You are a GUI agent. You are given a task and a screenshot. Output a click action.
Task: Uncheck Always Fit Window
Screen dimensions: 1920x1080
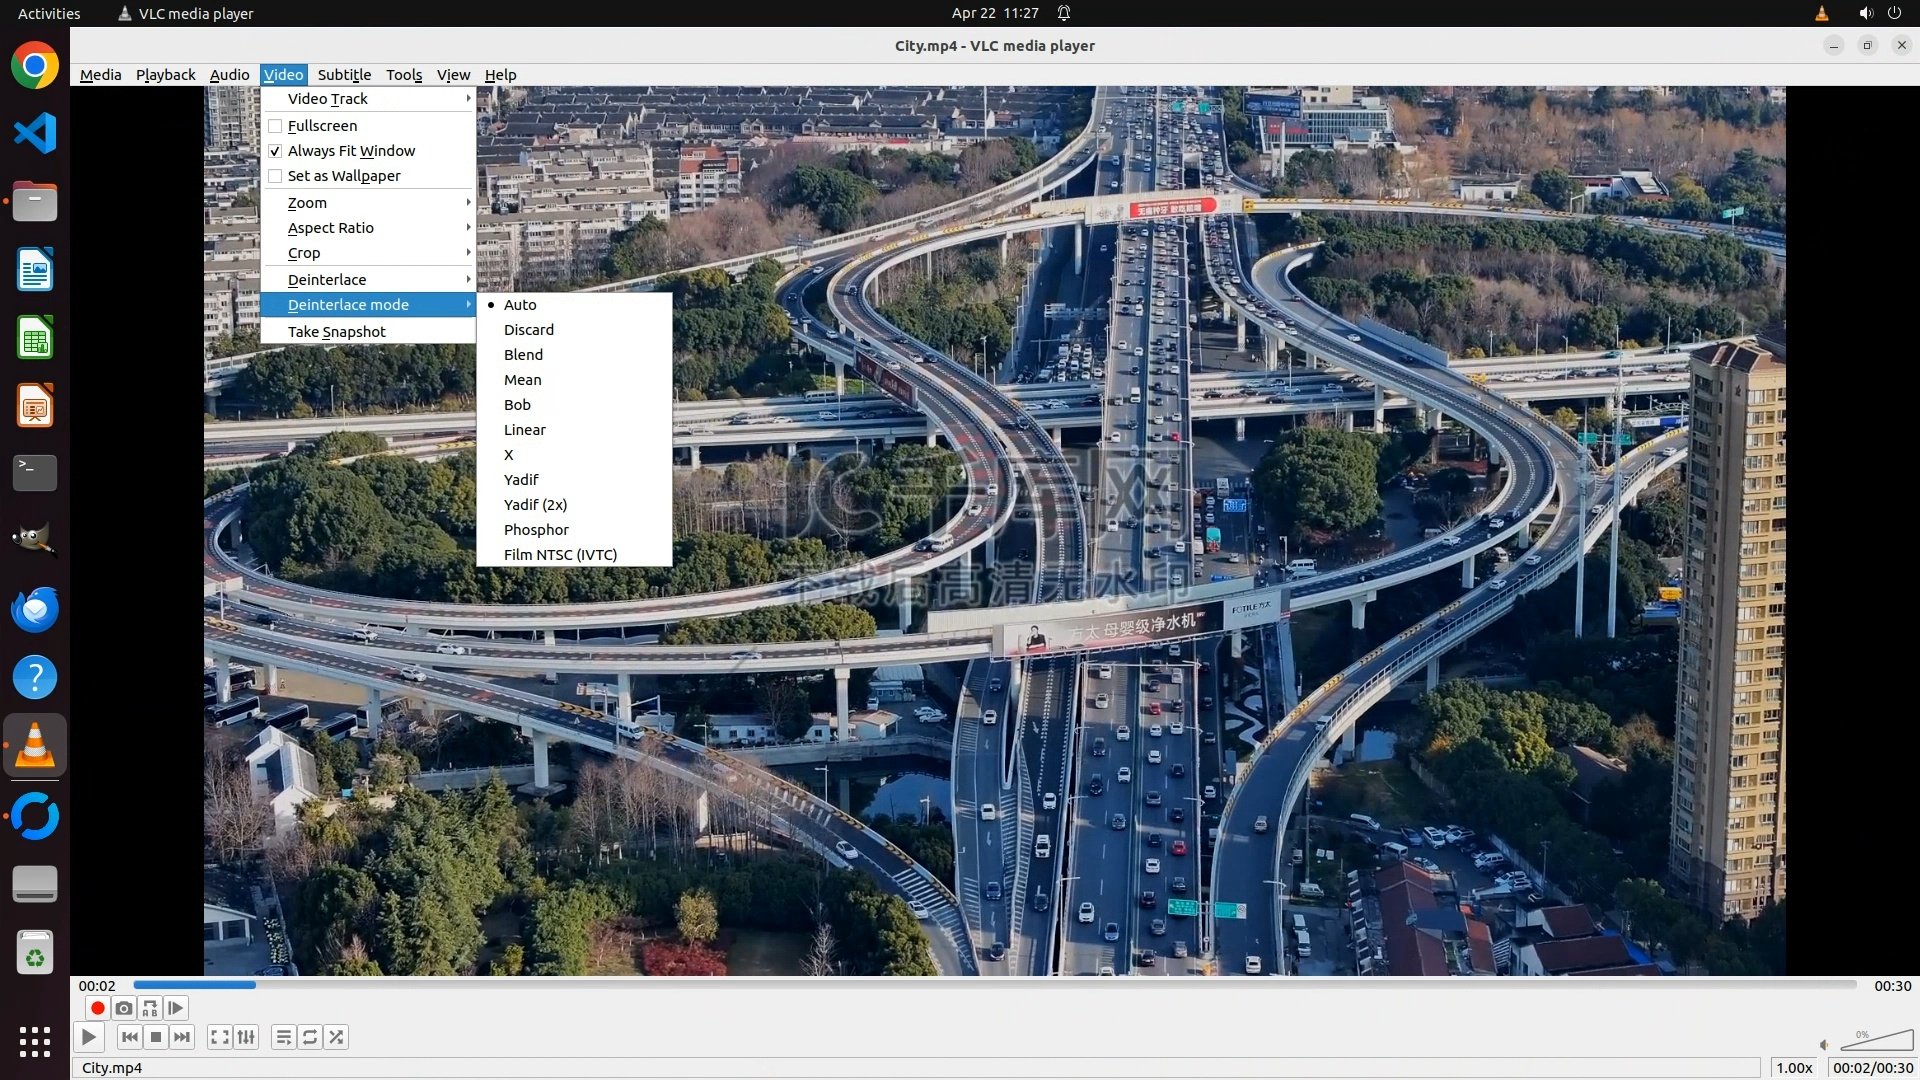pyautogui.click(x=275, y=151)
